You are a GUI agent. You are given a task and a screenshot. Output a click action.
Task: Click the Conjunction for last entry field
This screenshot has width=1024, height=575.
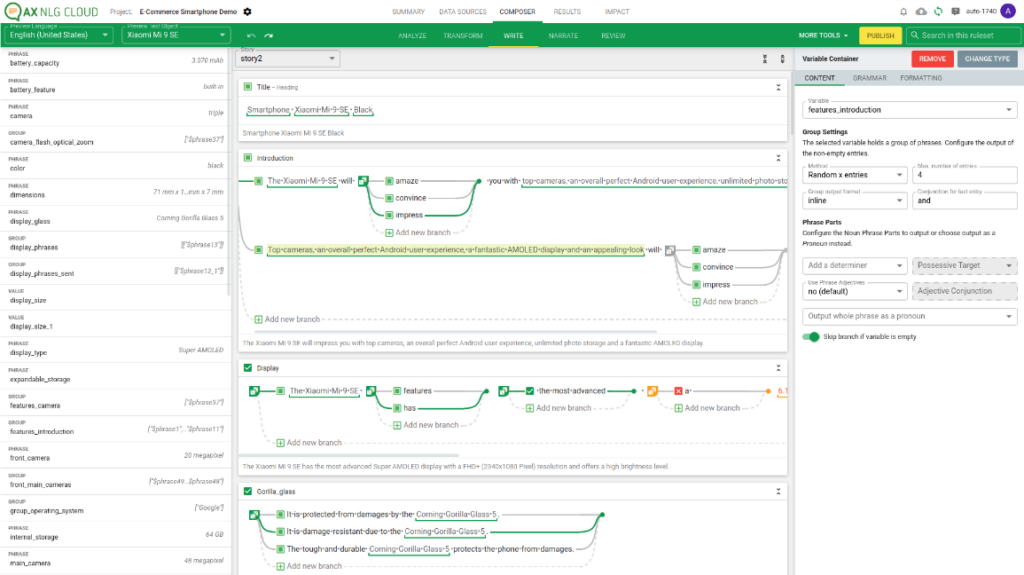(965, 201)
